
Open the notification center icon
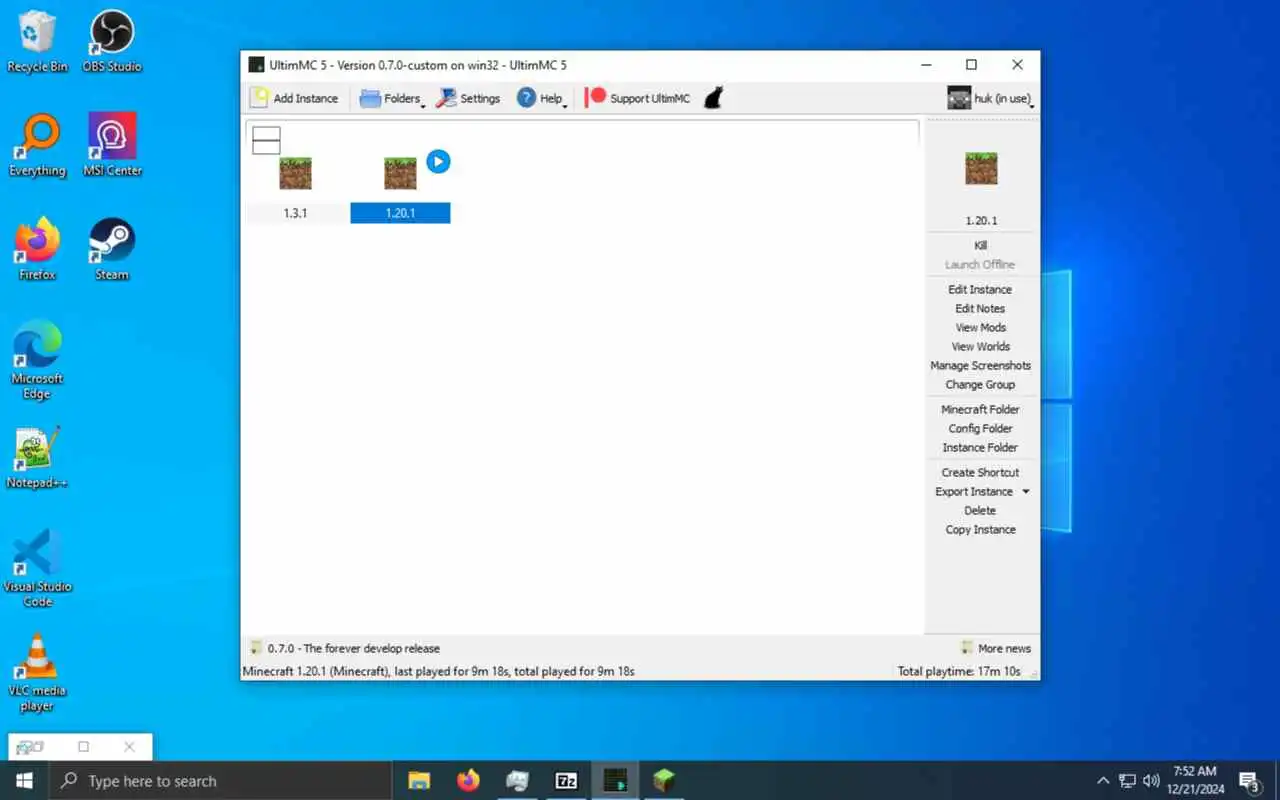(1249, 781)
